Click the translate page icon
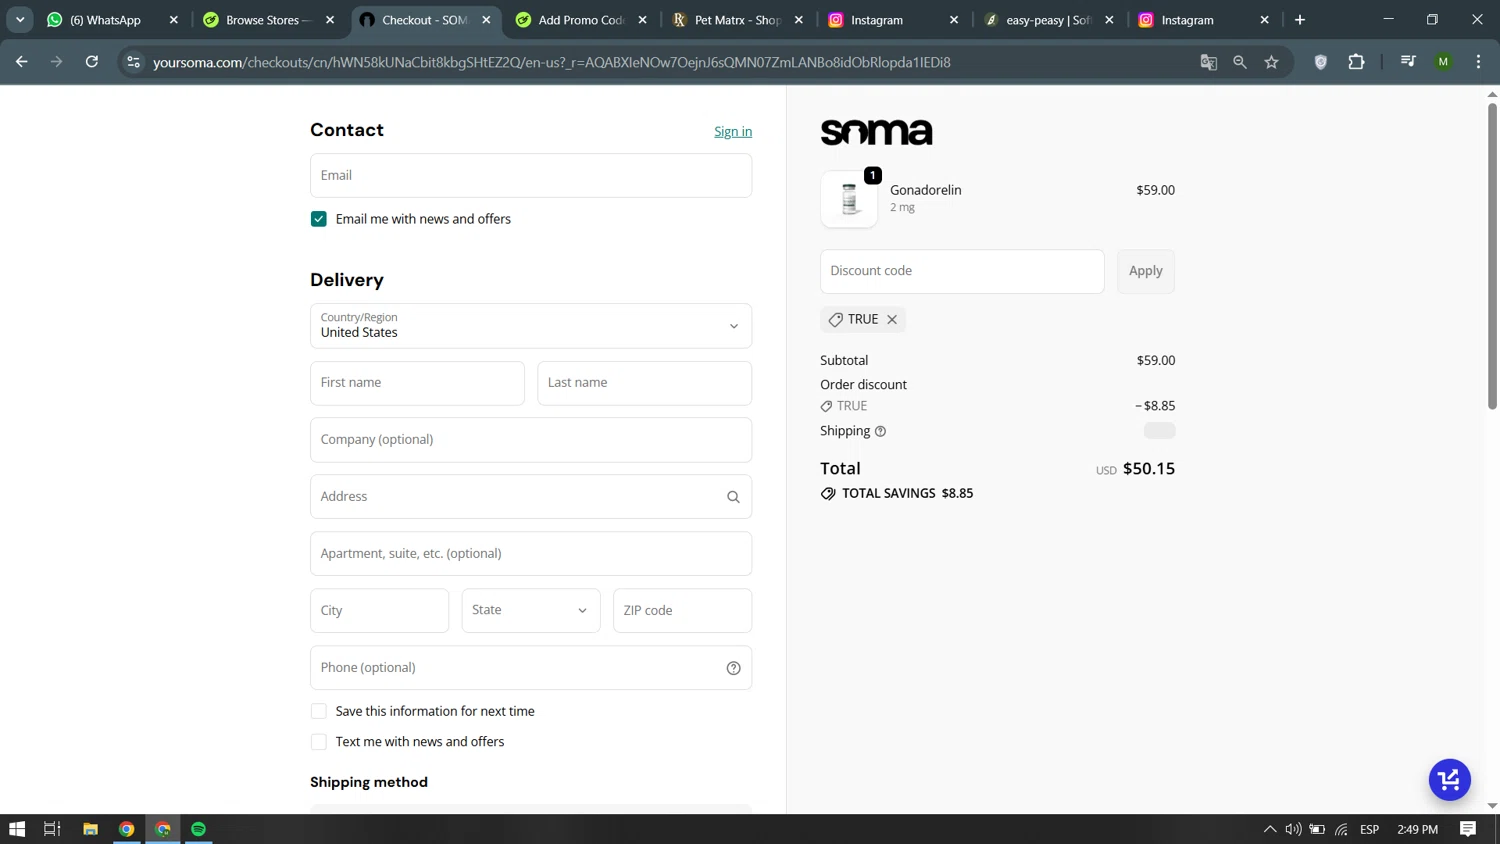 coord(1208,62)
